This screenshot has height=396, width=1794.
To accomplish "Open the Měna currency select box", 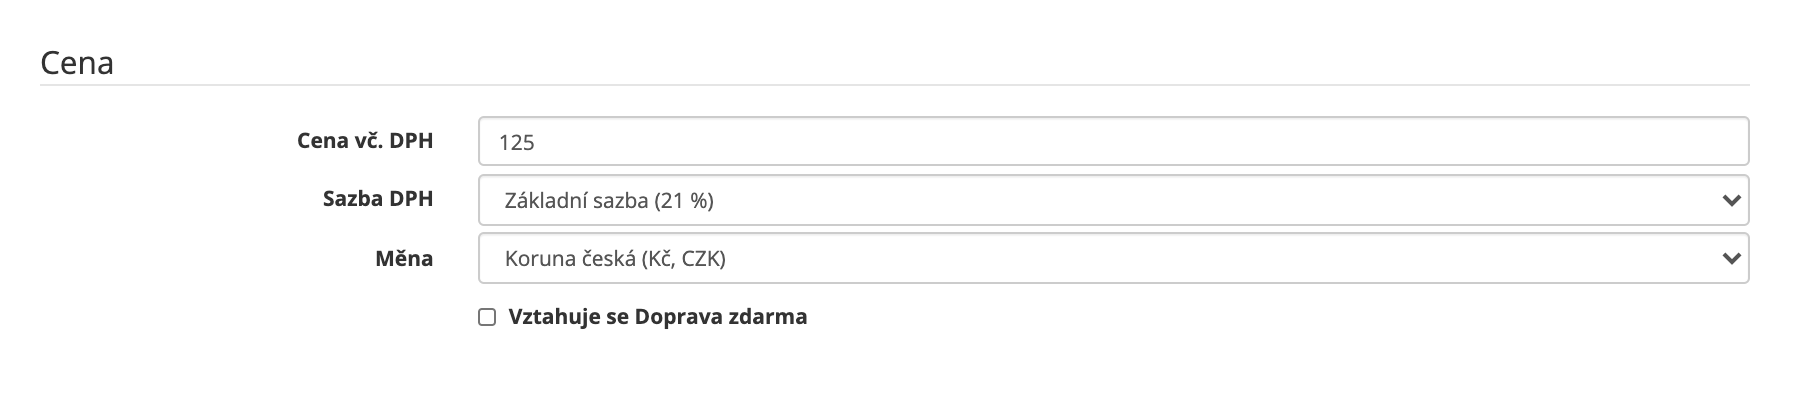I will click(x=1113, y=258).
